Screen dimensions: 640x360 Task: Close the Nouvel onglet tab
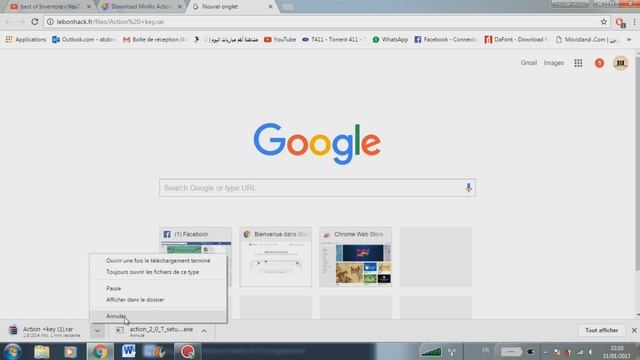[x=270, y=7]
